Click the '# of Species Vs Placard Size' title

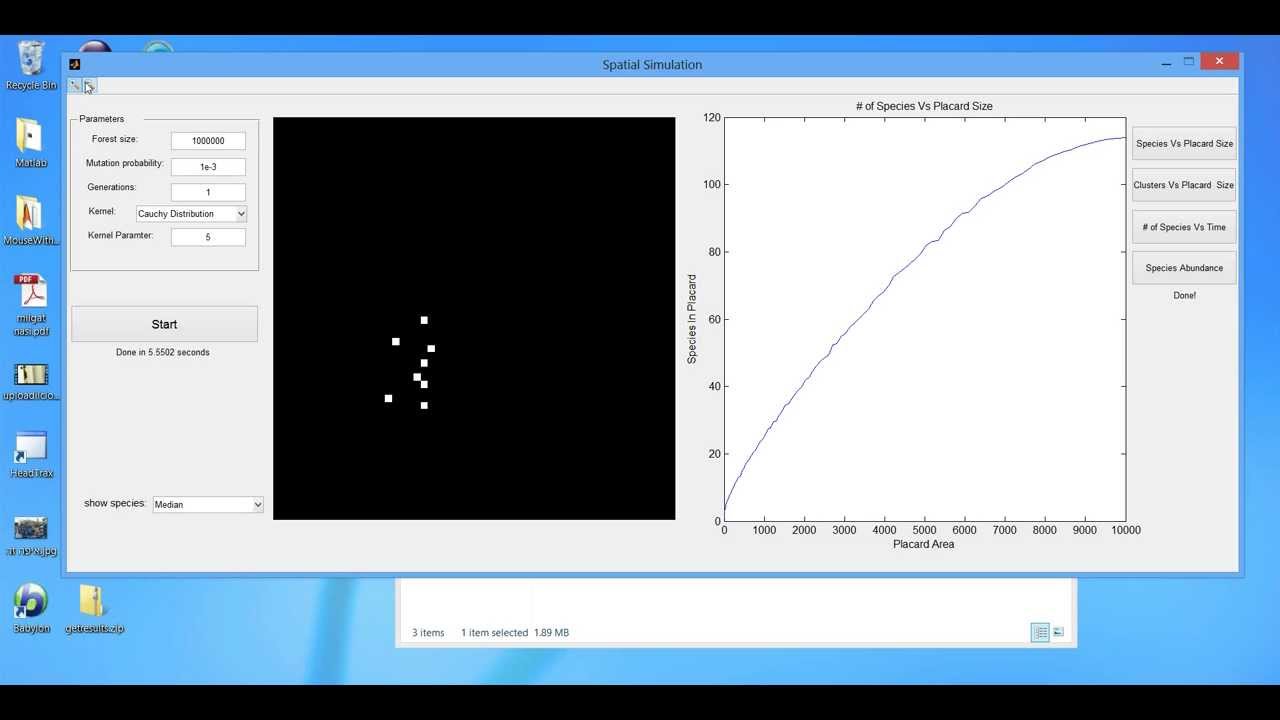point(924,106)
